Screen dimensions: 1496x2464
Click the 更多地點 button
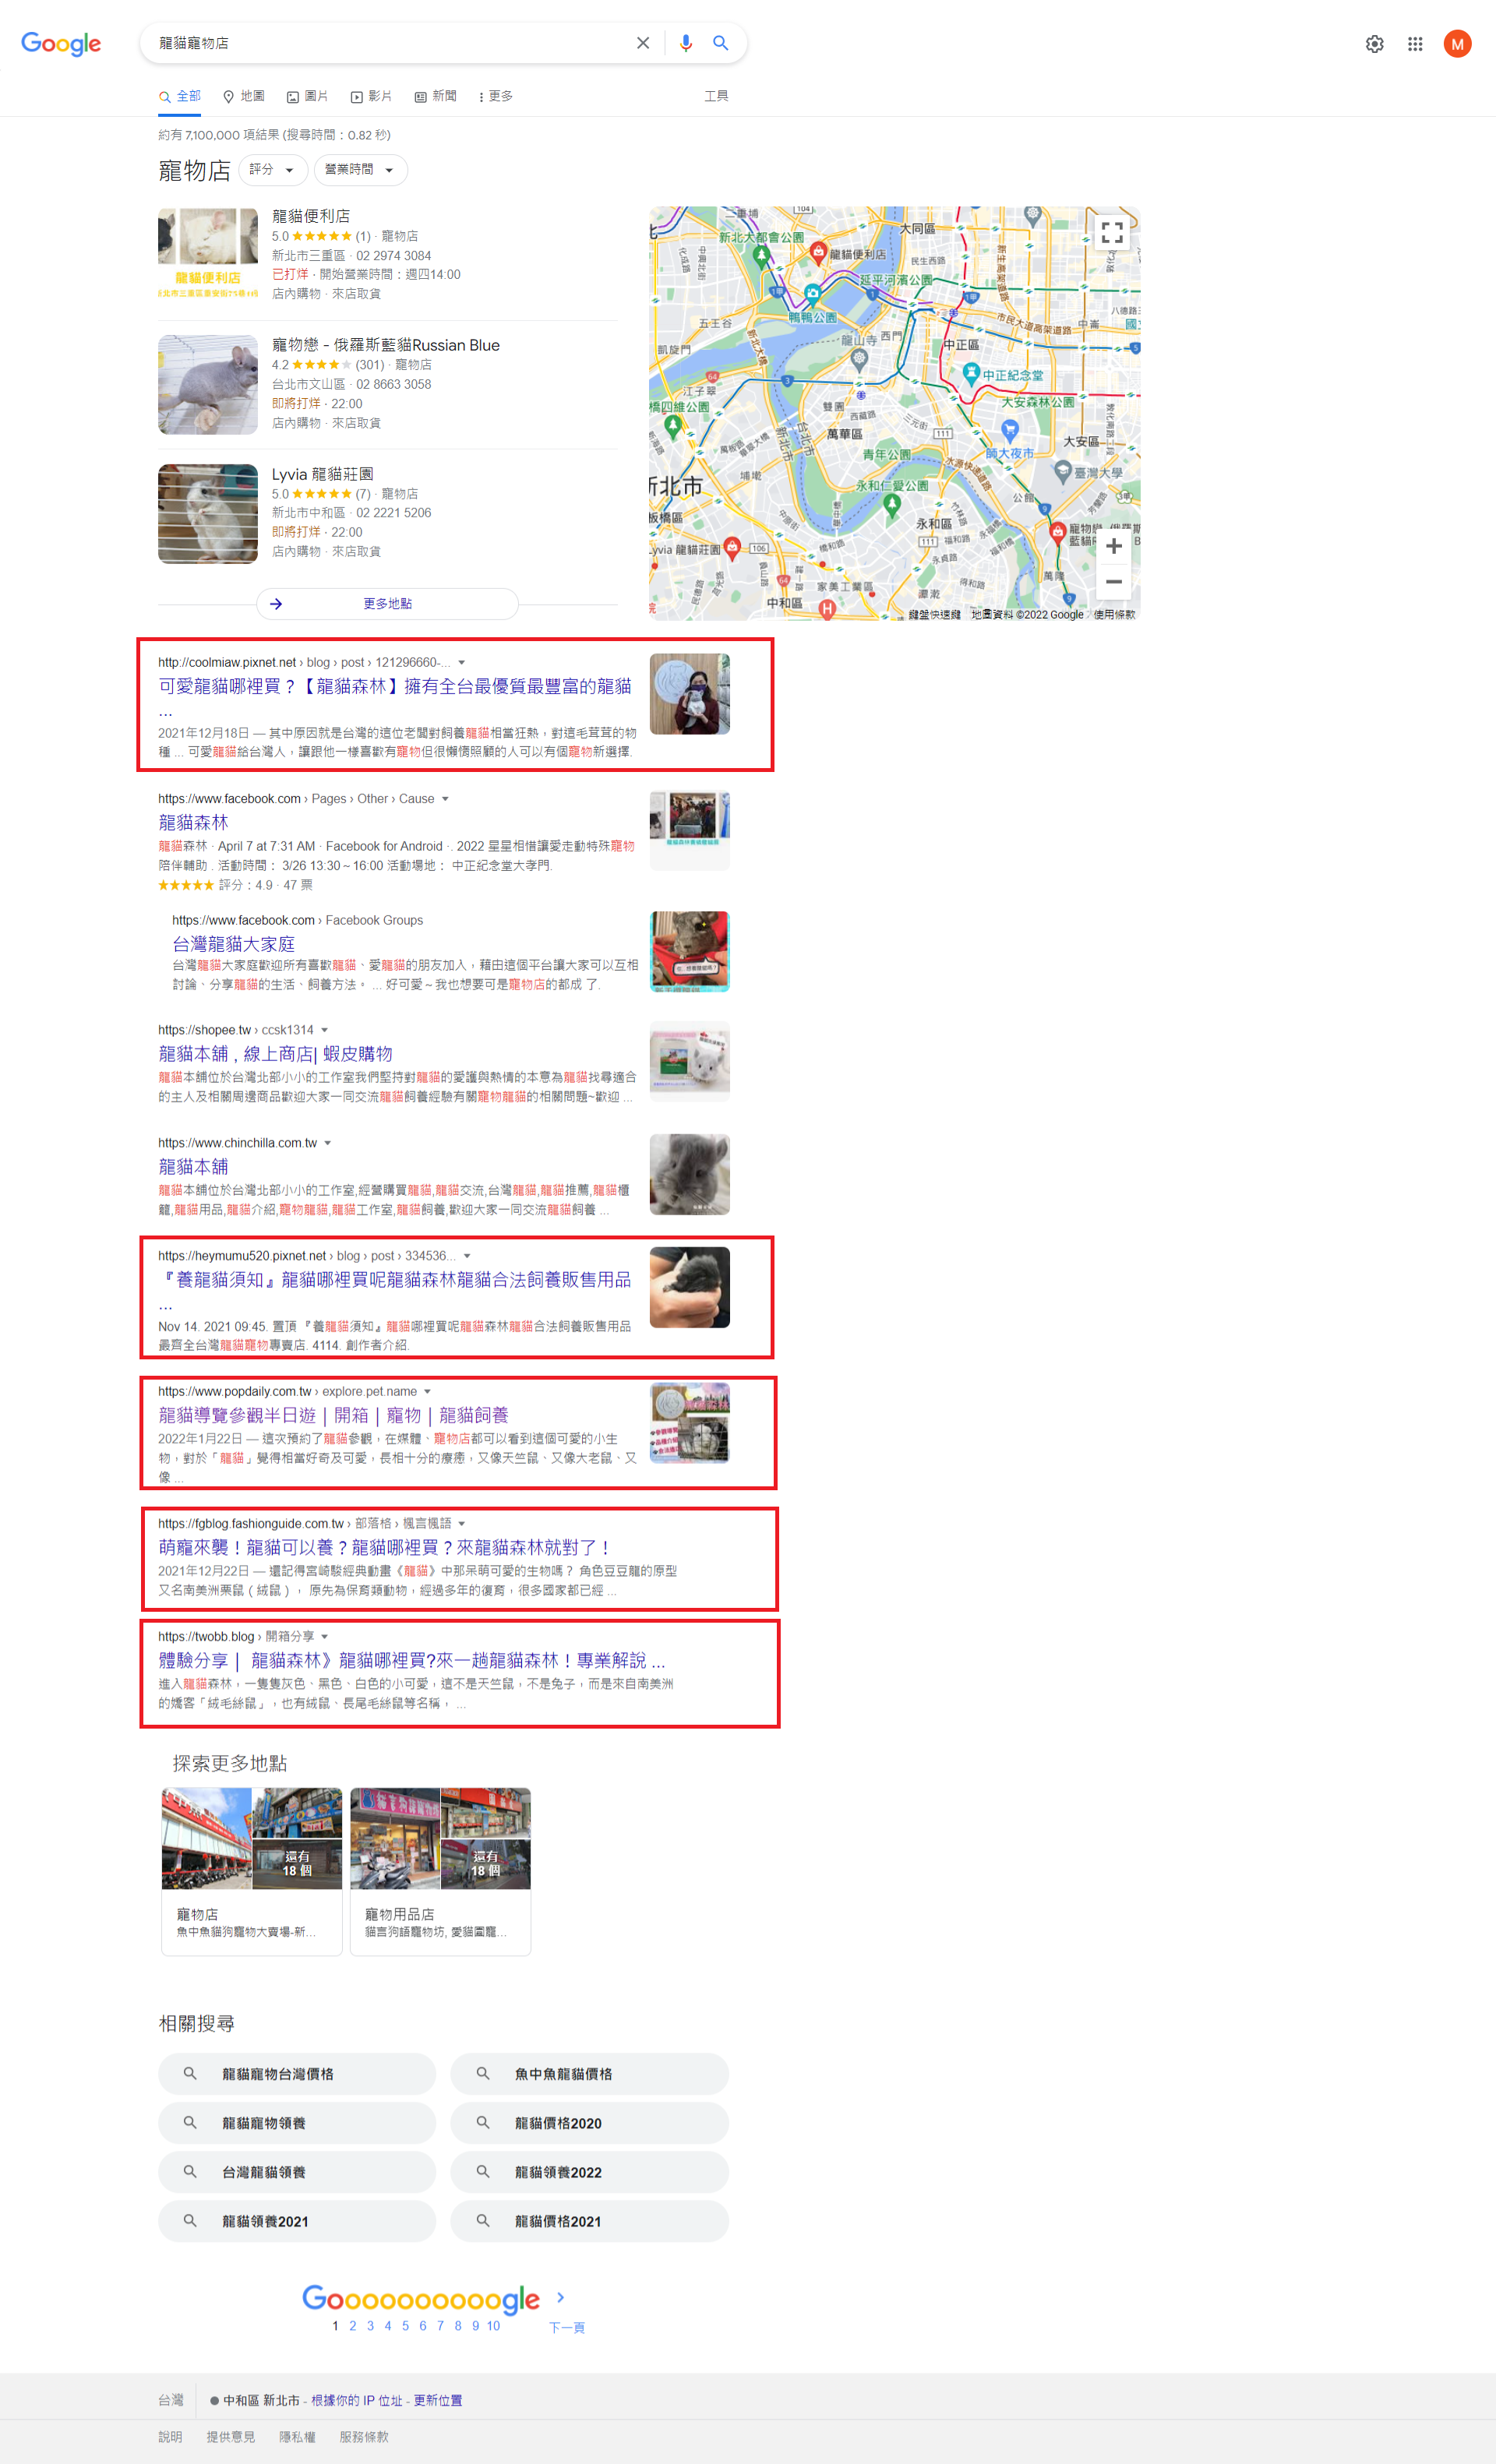pos(387,604)
